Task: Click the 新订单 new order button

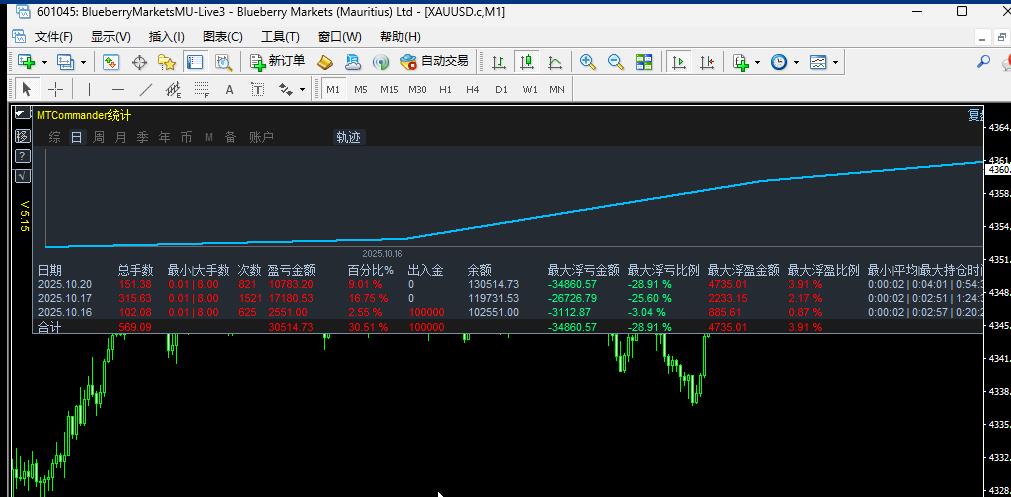Action: 277,62
